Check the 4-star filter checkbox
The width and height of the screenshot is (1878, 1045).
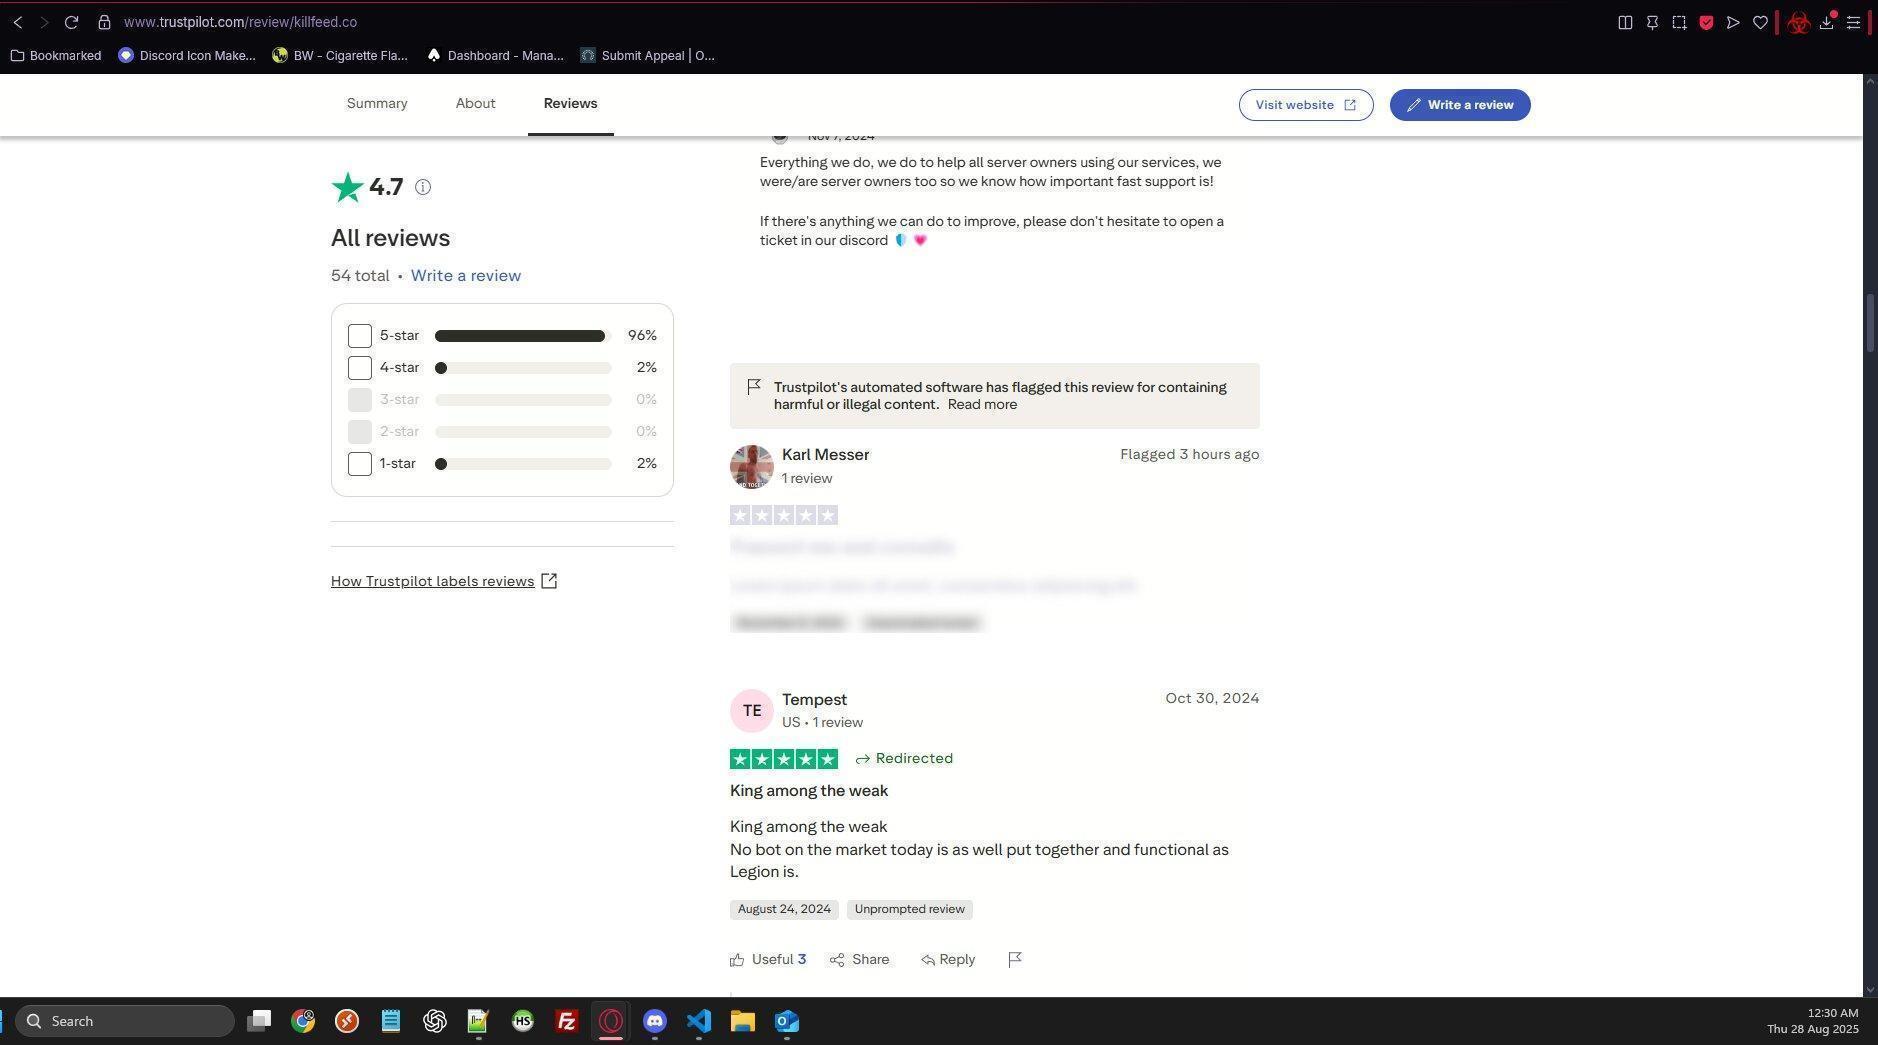(360, 368)
